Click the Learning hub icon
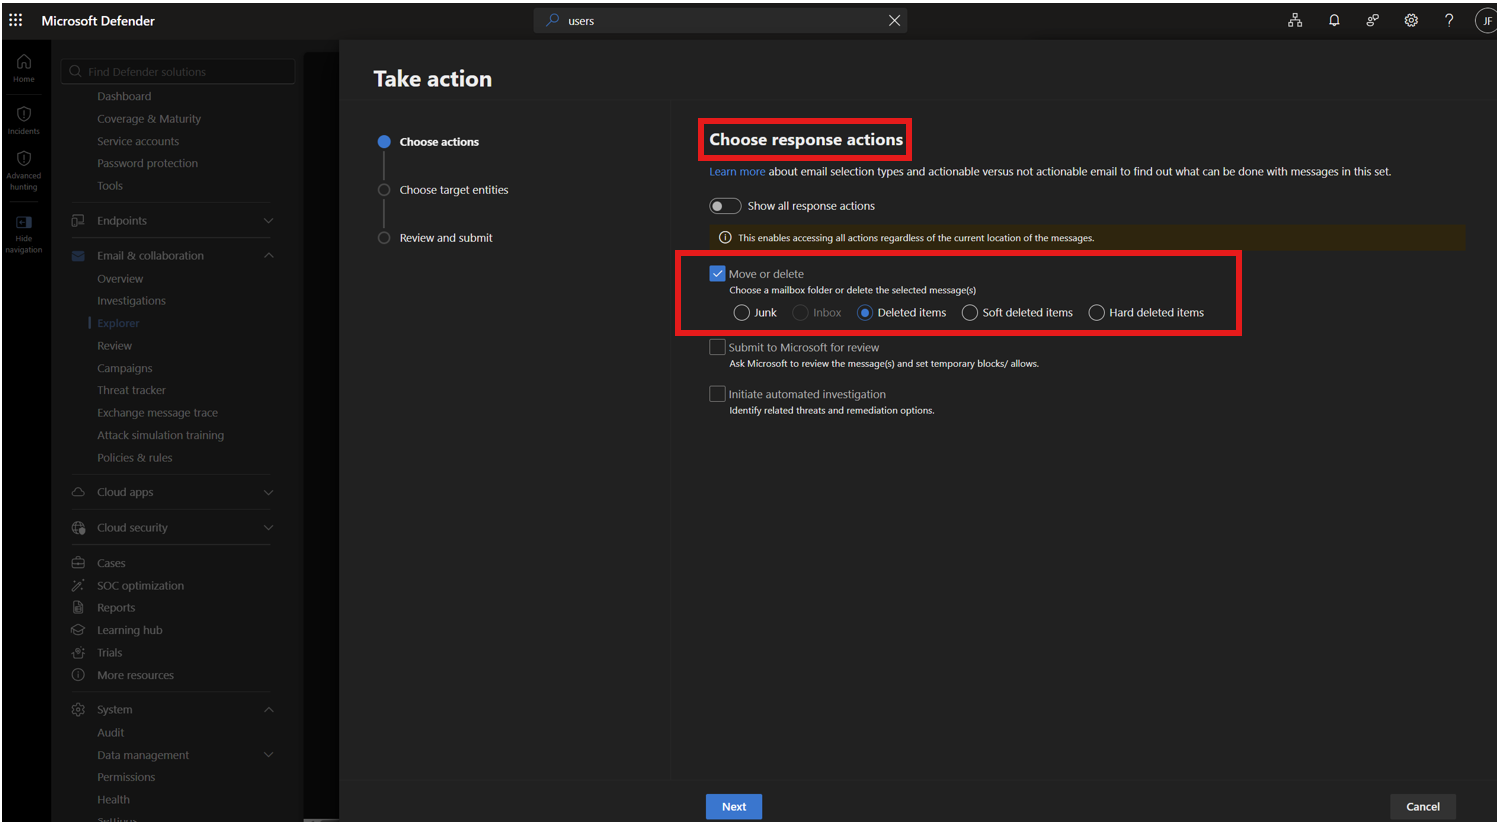Screen dimensions: 1497x823 click(78, 630)
